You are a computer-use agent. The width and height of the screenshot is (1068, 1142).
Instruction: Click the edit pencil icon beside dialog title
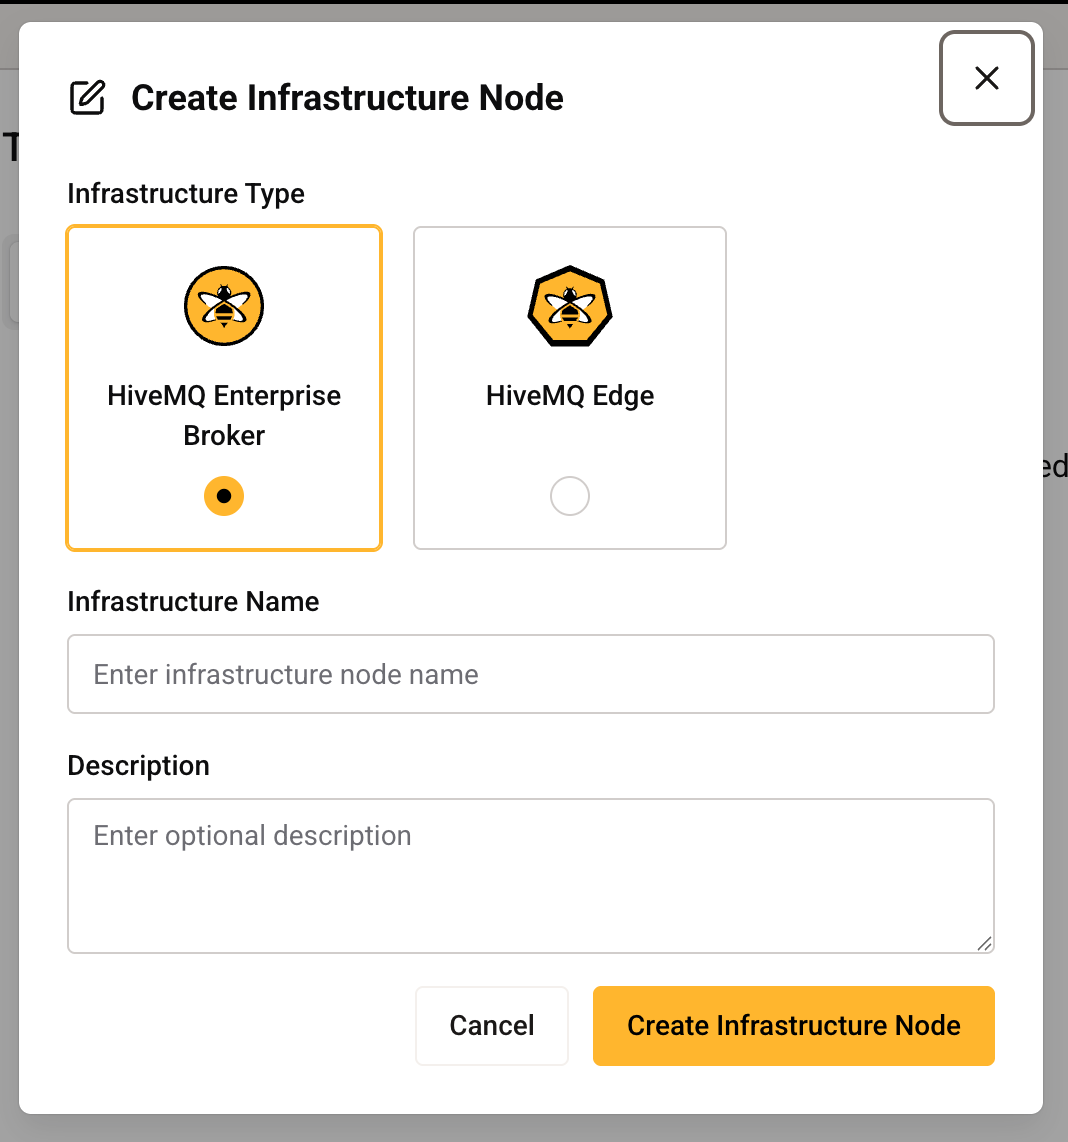pos(87,98)
